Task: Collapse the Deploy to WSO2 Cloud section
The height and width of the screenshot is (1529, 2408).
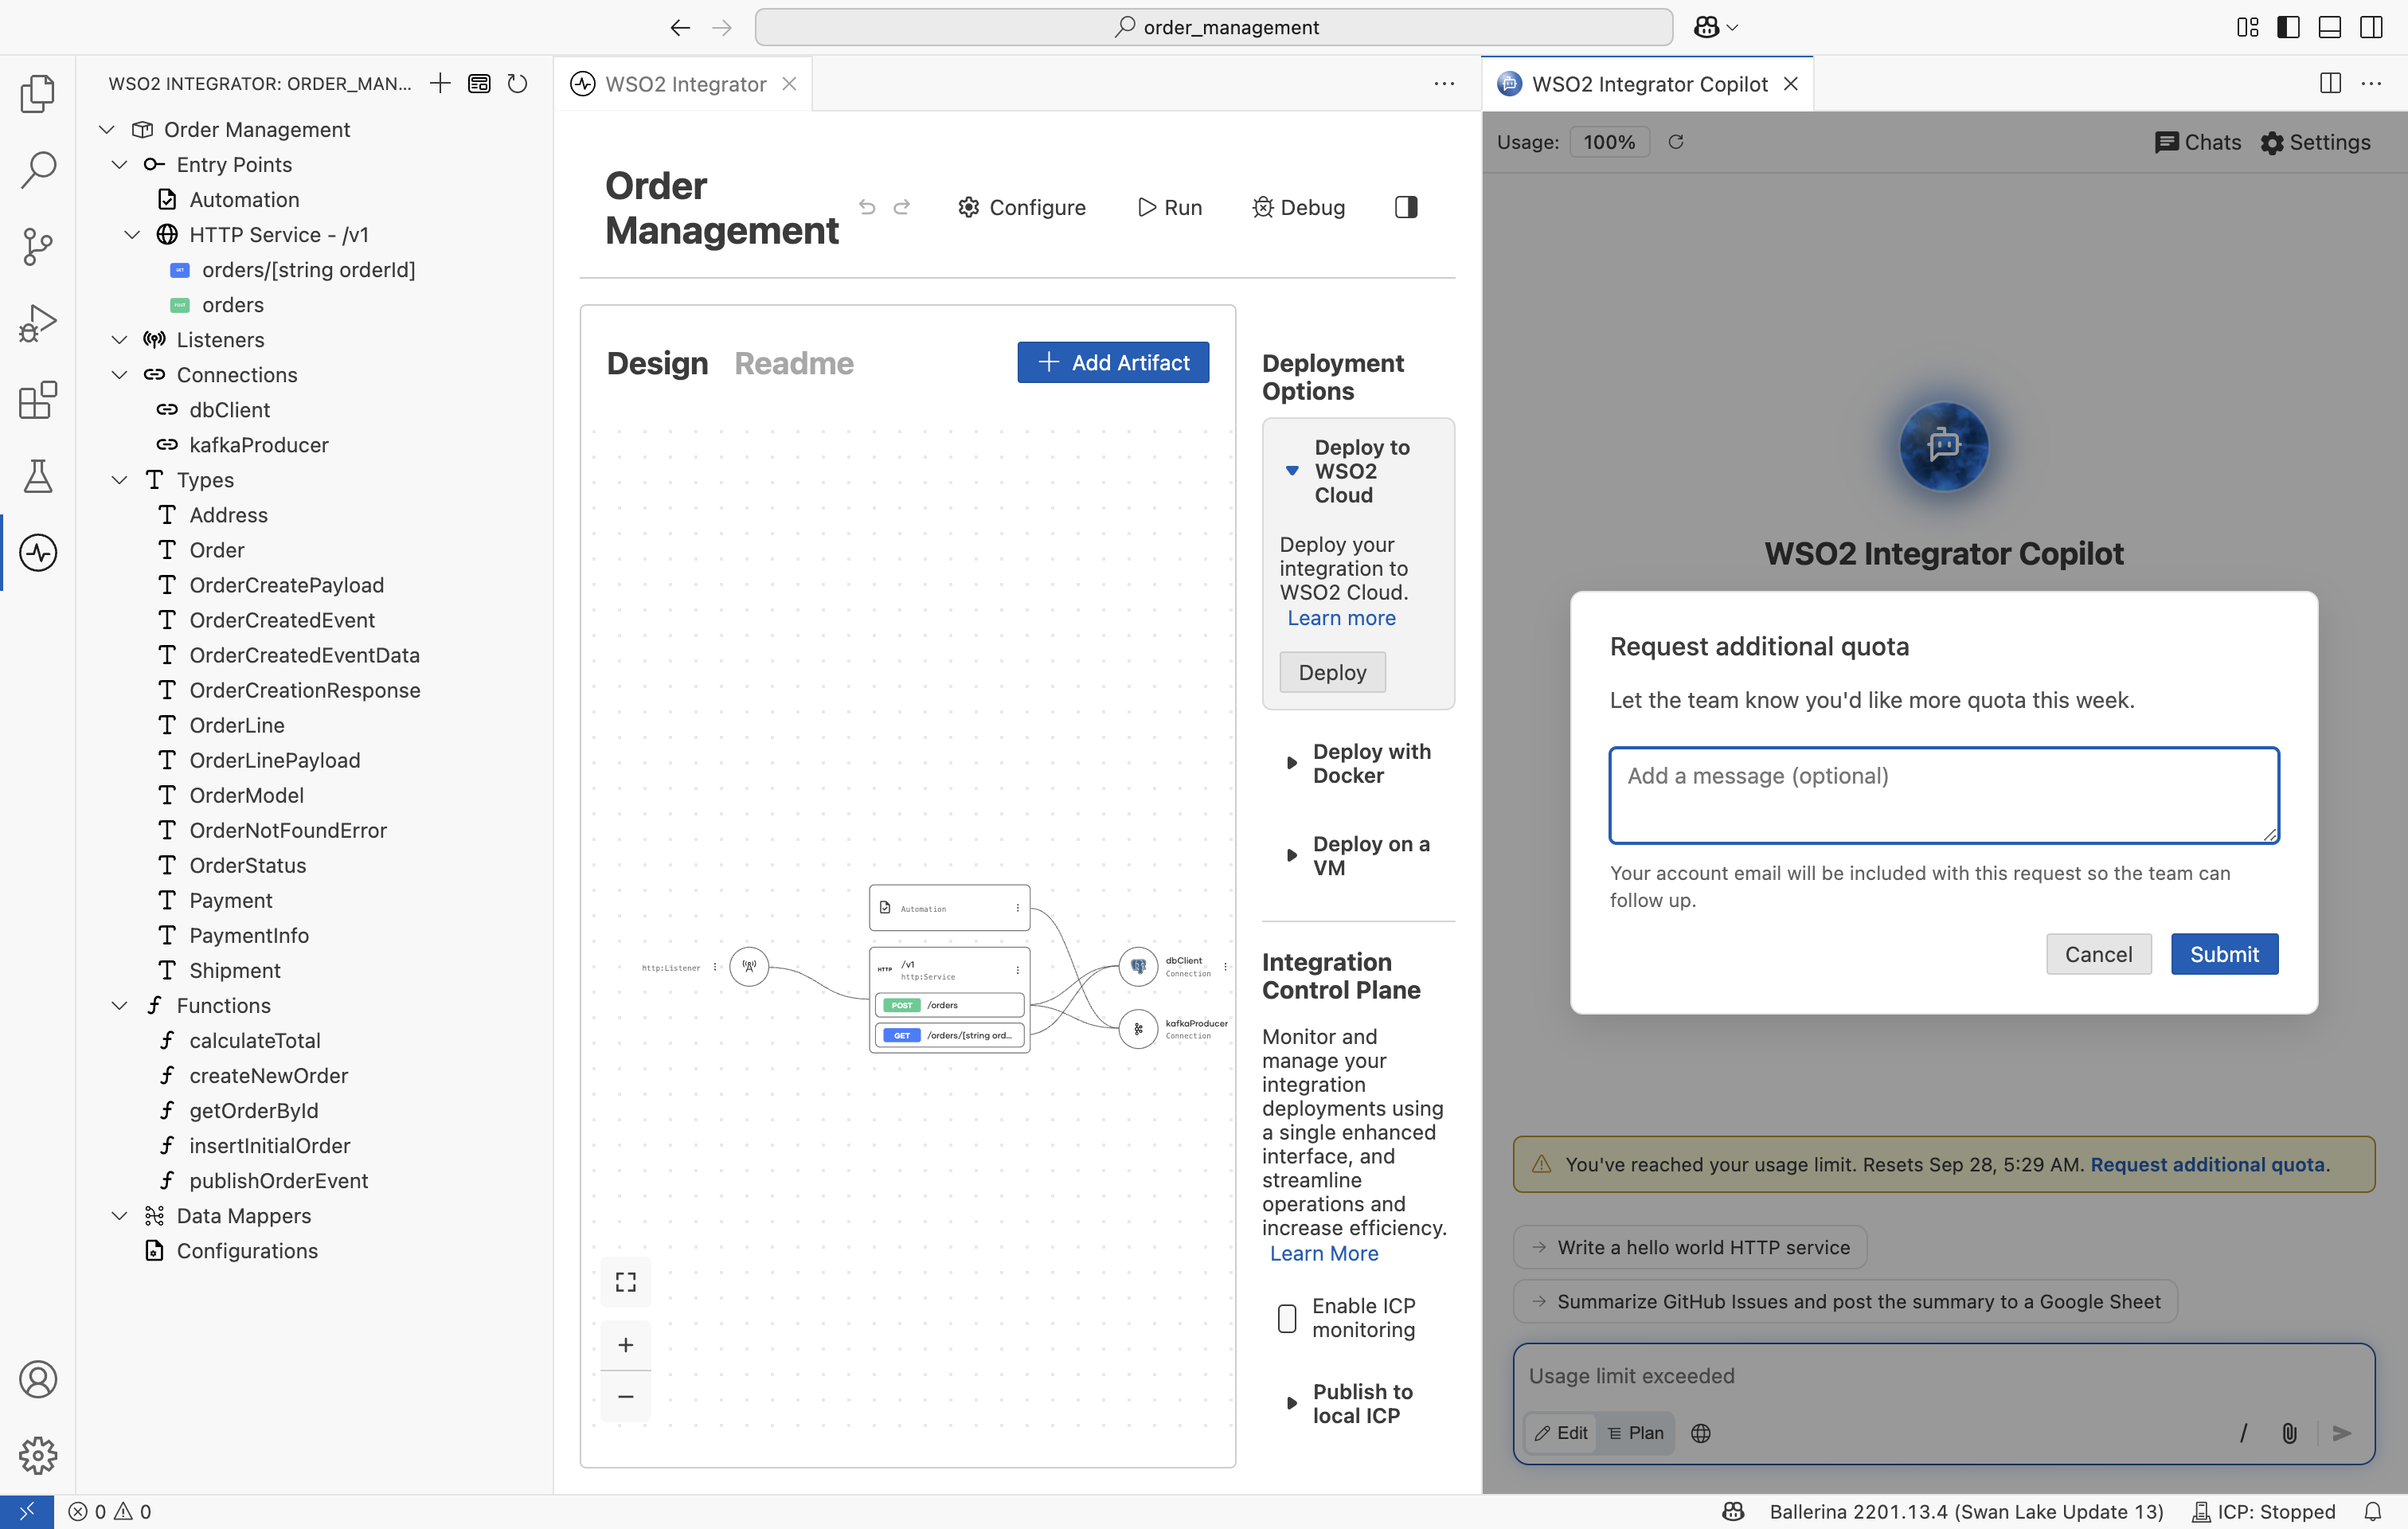Action: point(1292,471)
